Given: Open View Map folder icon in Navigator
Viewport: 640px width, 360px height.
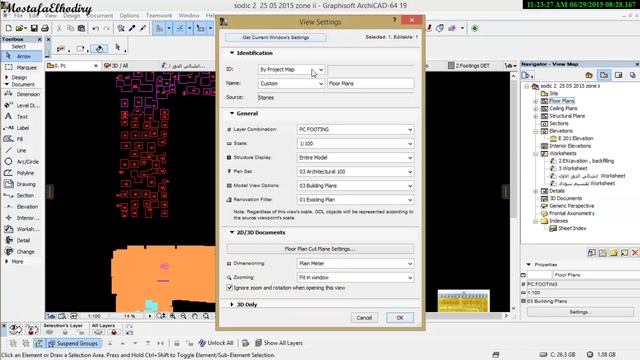Looking at the screenshot, I should point(604,75).
